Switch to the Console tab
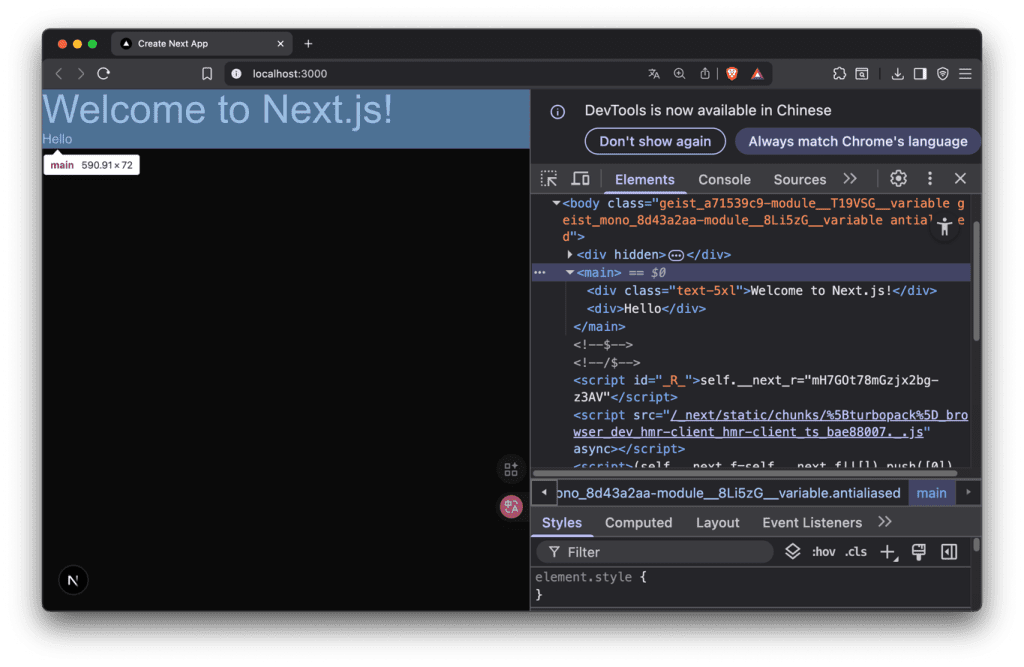Screen dimensions: 1024x667 (x=724, y=180)
